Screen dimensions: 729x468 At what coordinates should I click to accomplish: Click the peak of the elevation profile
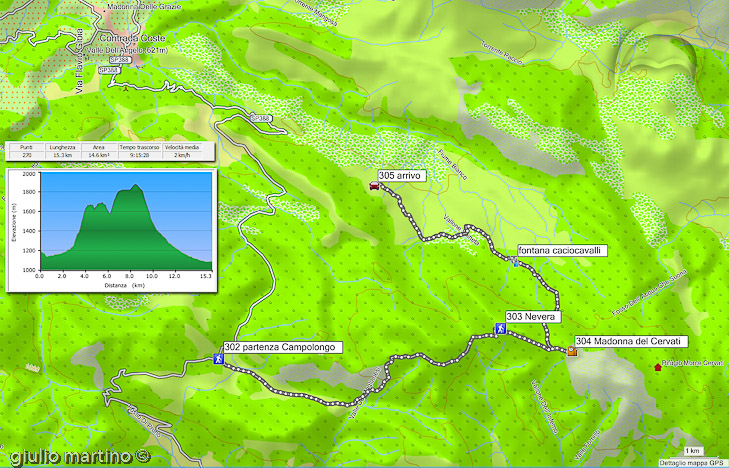click(136, 185)
